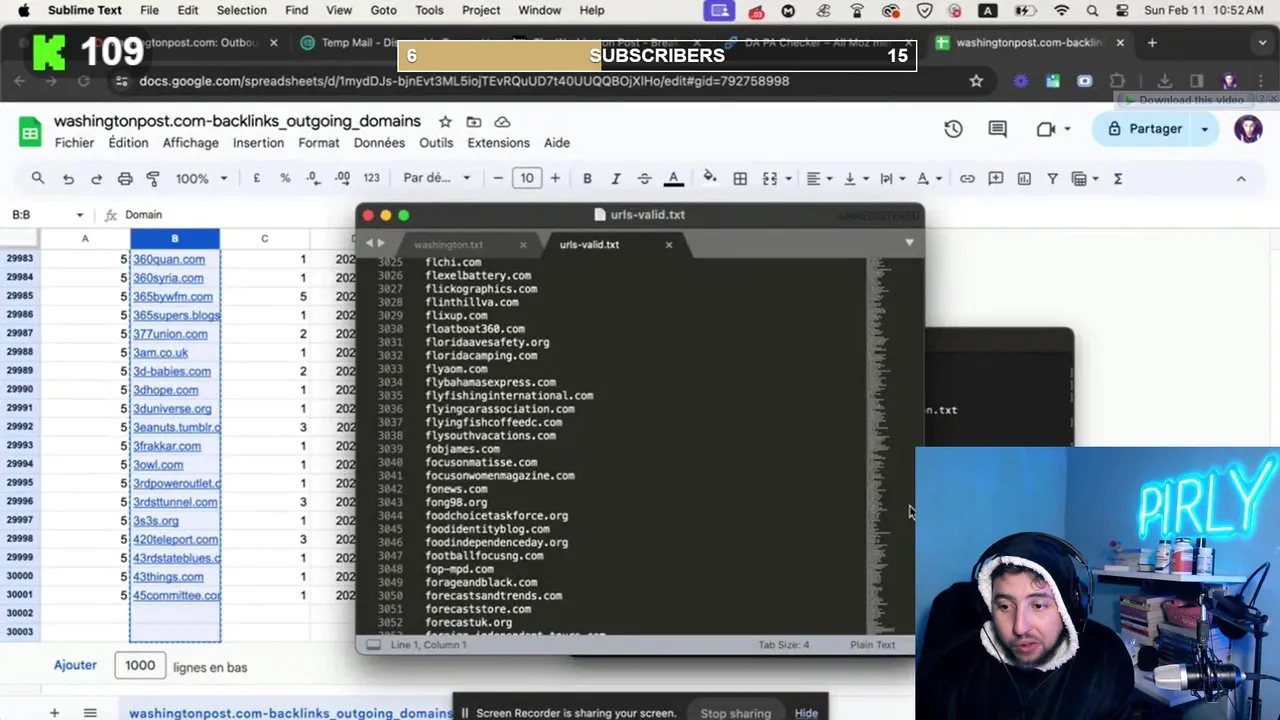Create a filter with funnel icon
Viewport: 1280px width, 720px height.
[1052, 178]
